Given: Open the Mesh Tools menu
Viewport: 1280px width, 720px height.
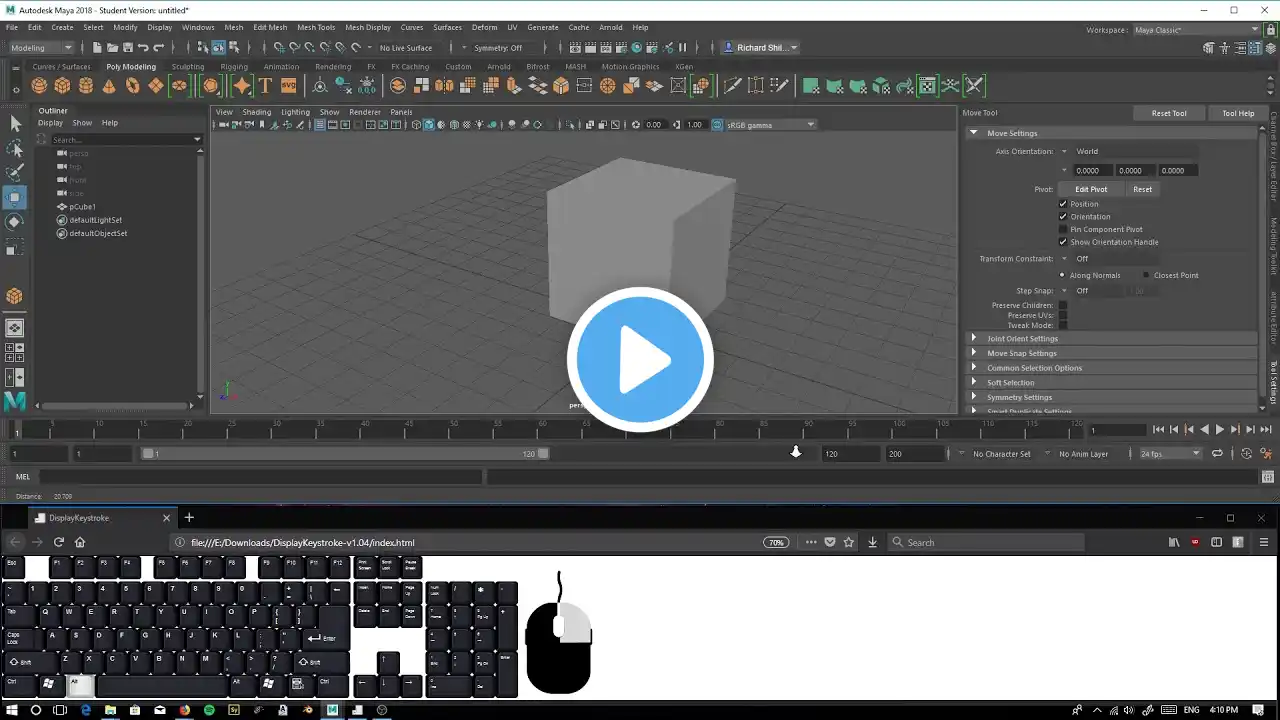Looking at the screenshot, I should coord(316,27).
